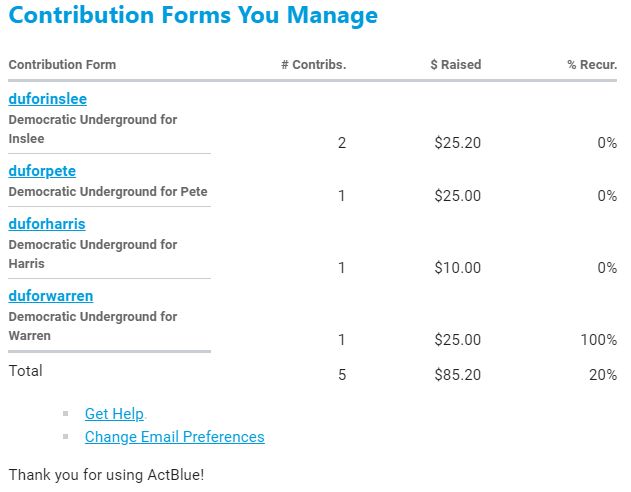
Task: Select the % Recur. column header
Action: tap(592, 65)
